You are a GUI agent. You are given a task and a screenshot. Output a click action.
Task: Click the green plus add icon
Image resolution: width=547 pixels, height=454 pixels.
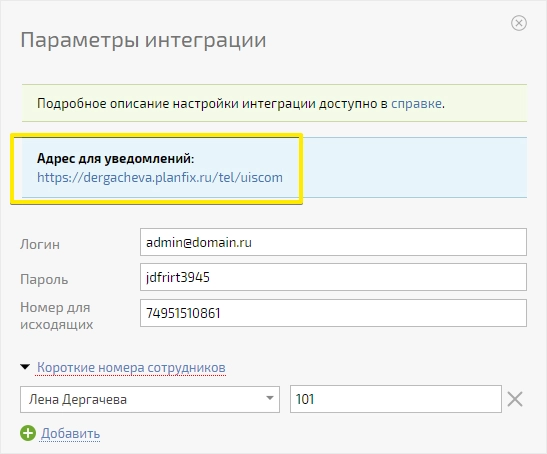(x=28, y=433)
